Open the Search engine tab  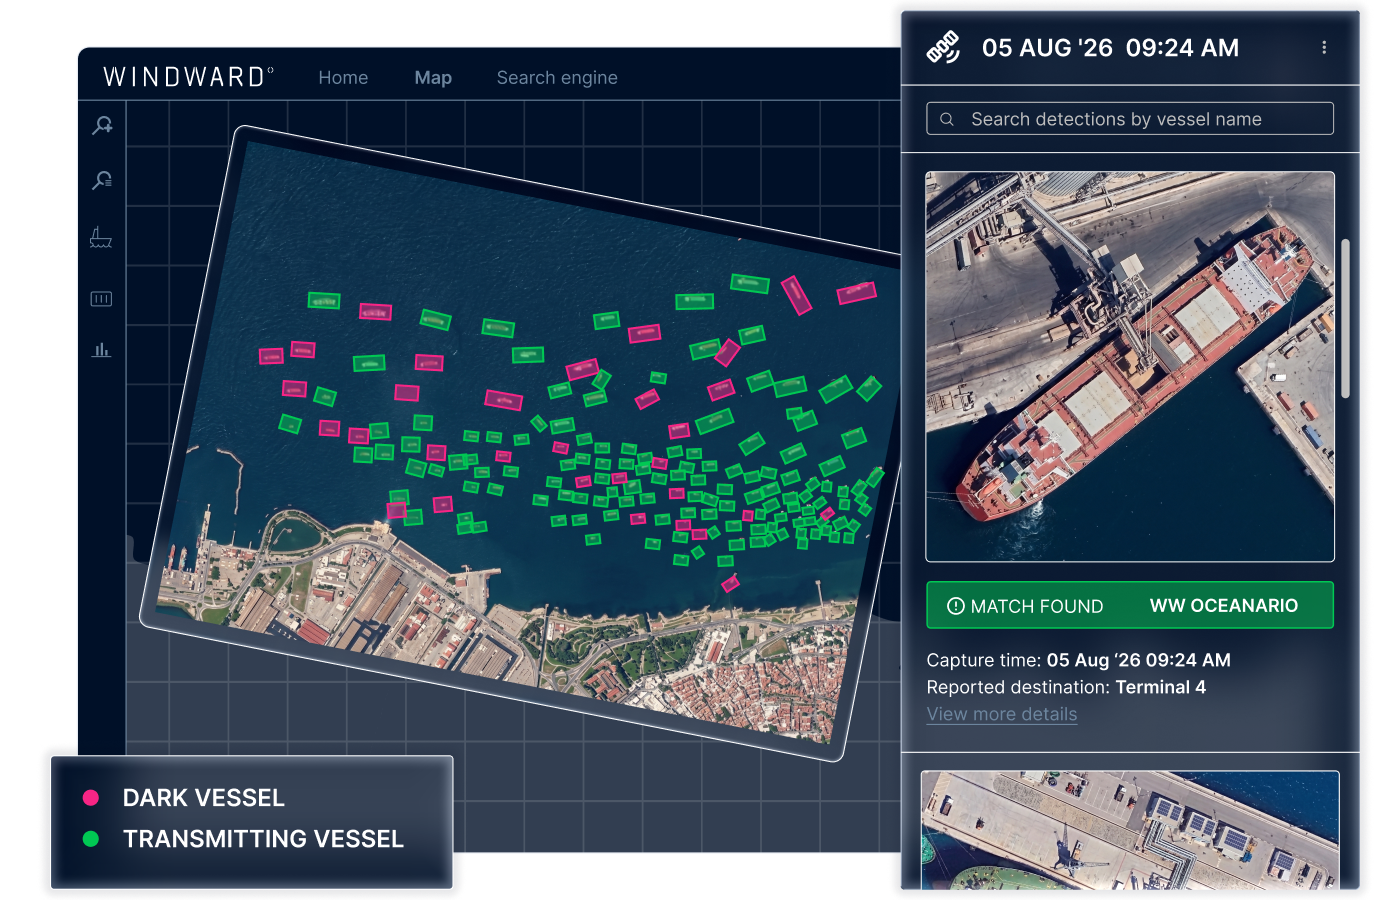click(557, 78)
